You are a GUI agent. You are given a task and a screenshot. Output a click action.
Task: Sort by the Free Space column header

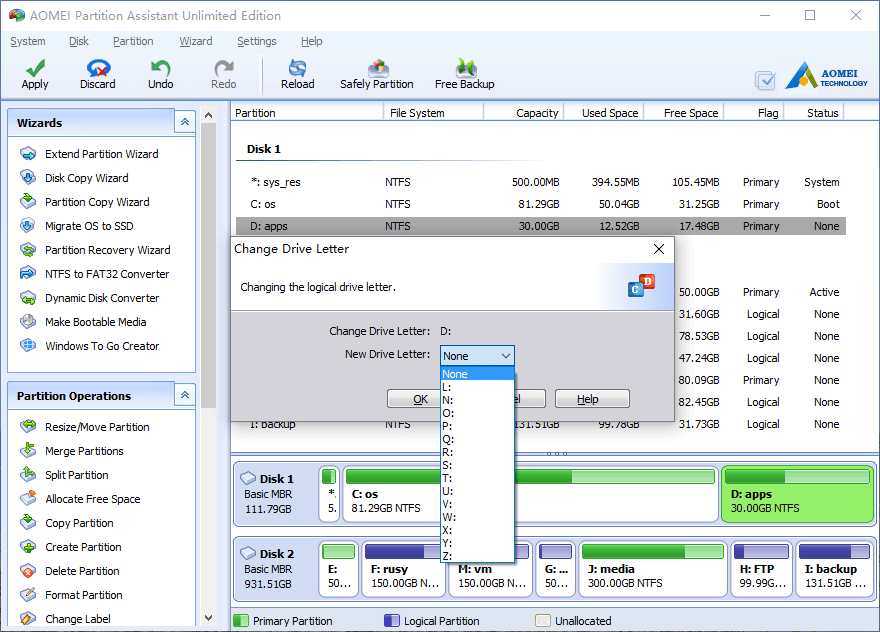tap(684, 113)
